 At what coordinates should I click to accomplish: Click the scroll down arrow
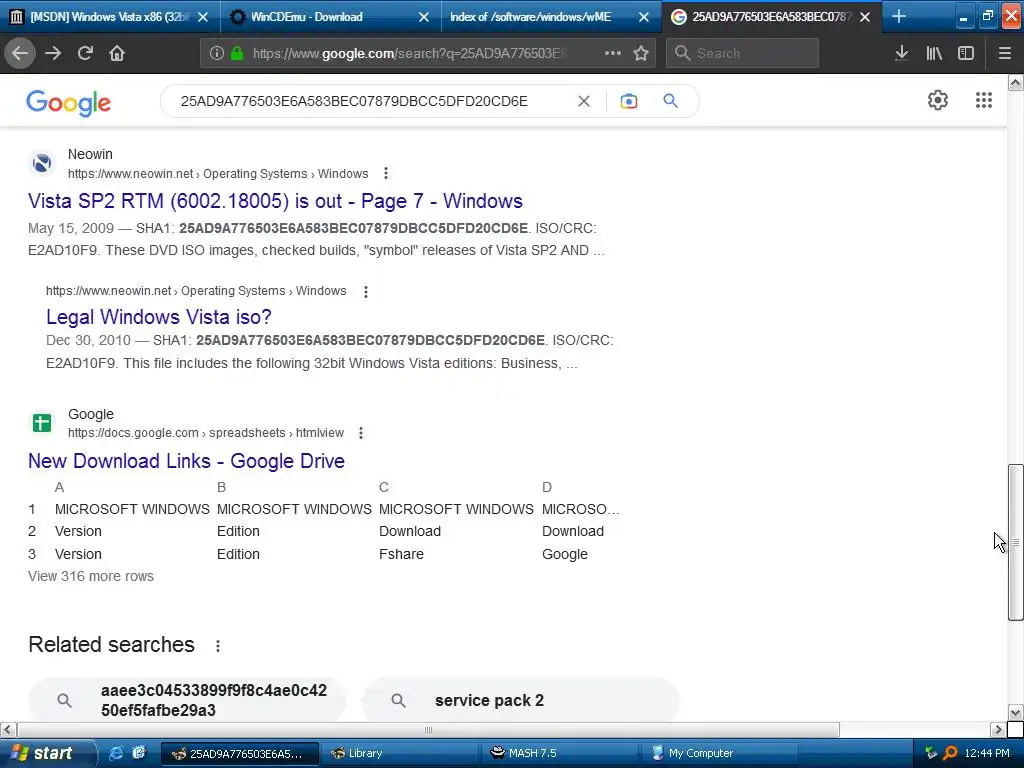click(1015, 712)
